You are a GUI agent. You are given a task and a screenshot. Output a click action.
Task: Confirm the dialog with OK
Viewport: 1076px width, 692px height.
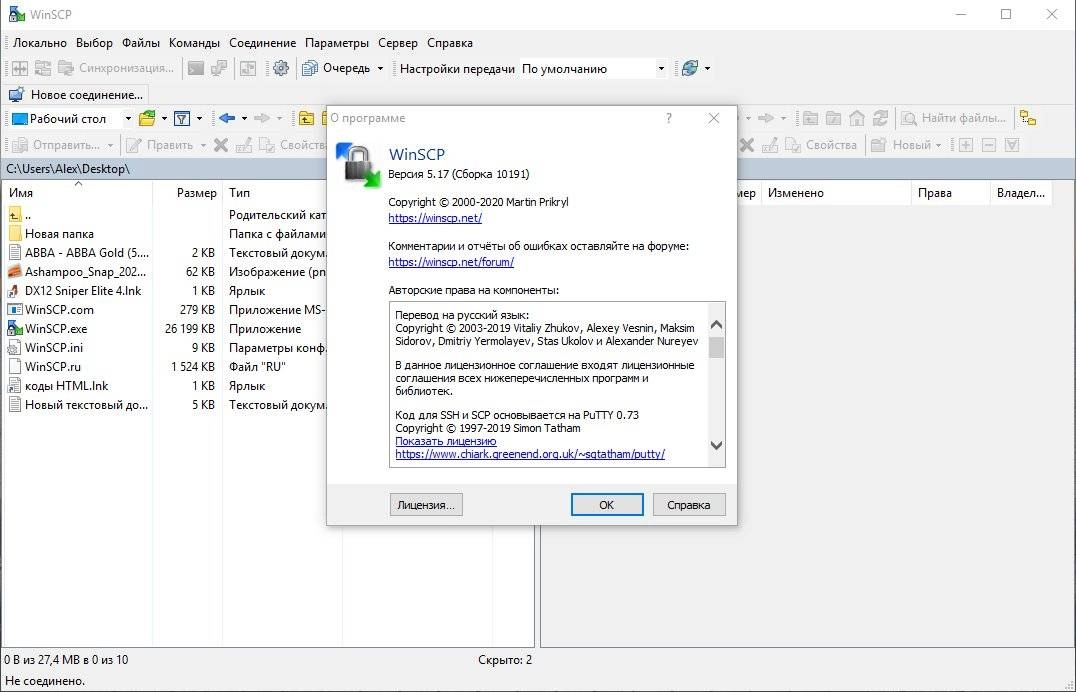607,505
